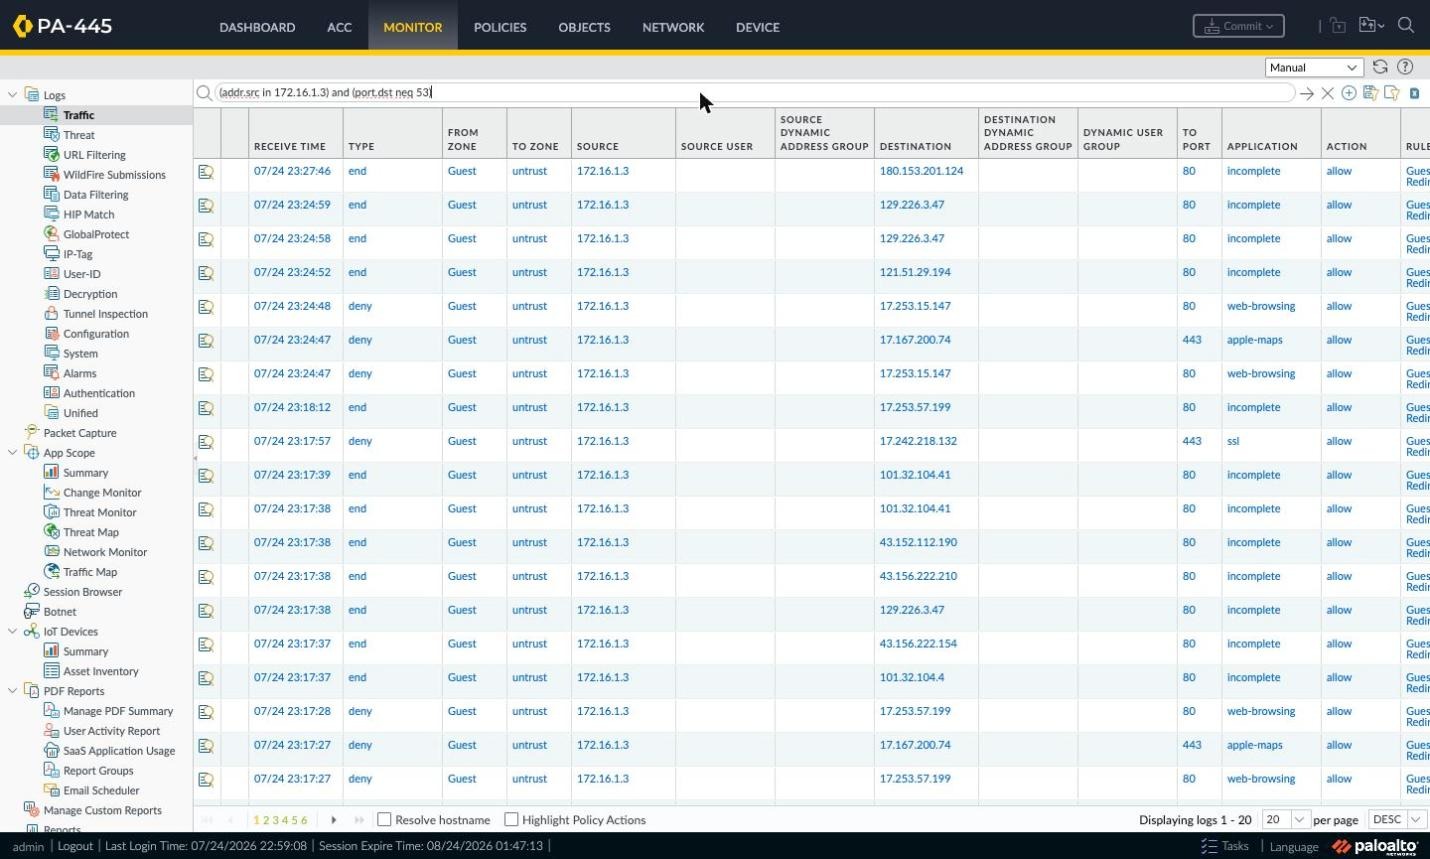The image size is (1430, 859).
Task: Go to page 6 of logs
Action: (304, 821)
